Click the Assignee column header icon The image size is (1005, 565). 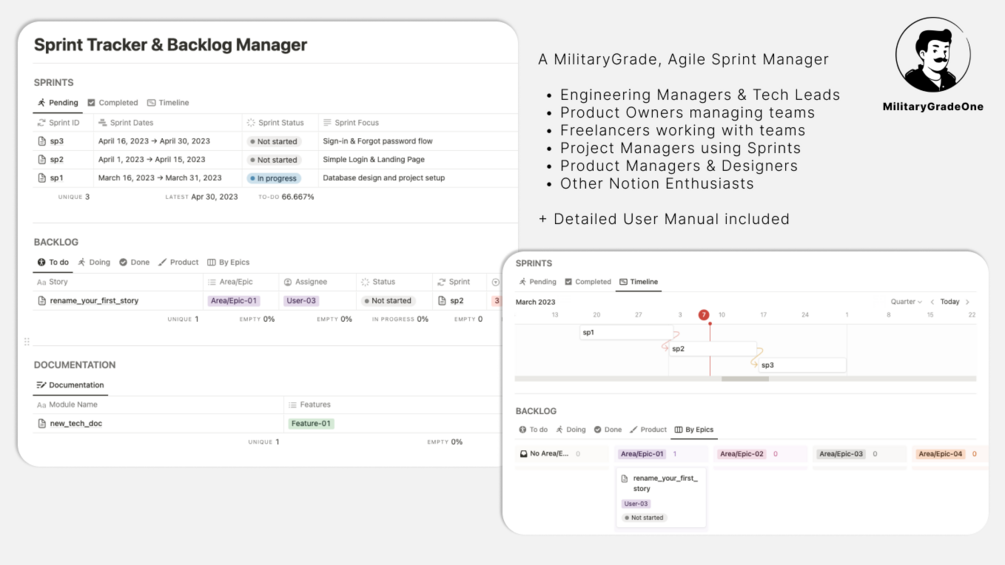tap(288, 282)
